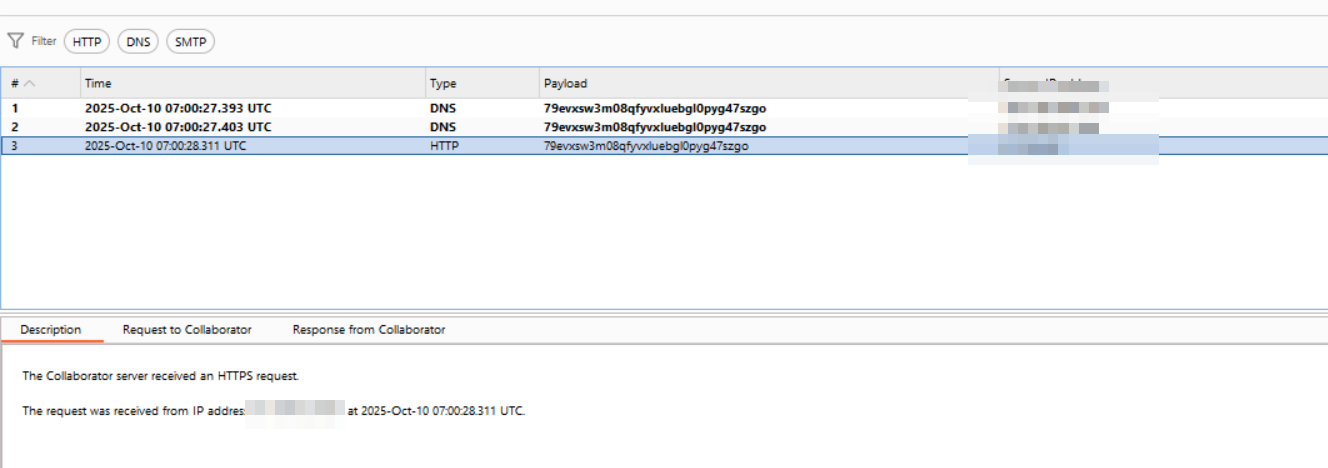
Task: Open the Description tab
Action: pyautogui.click(x=51, y=329)
